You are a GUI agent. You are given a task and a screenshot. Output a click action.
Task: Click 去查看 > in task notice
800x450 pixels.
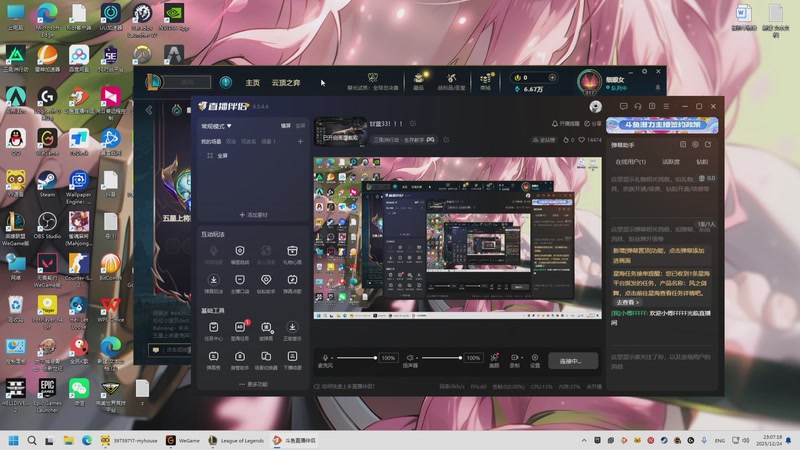pos(627,303)
